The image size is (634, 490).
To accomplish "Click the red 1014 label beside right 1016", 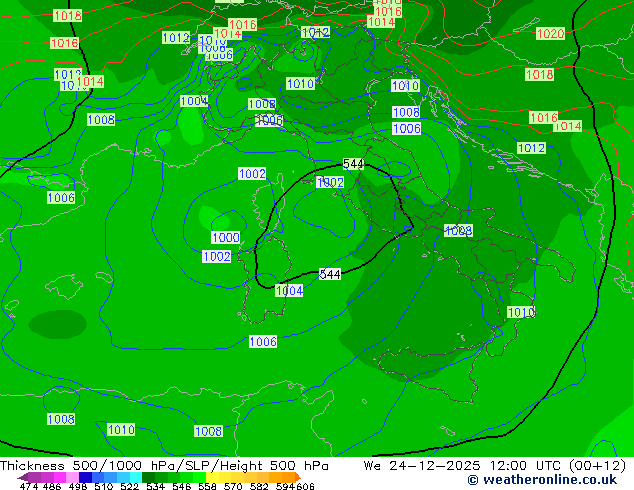I will pos(568,126).
